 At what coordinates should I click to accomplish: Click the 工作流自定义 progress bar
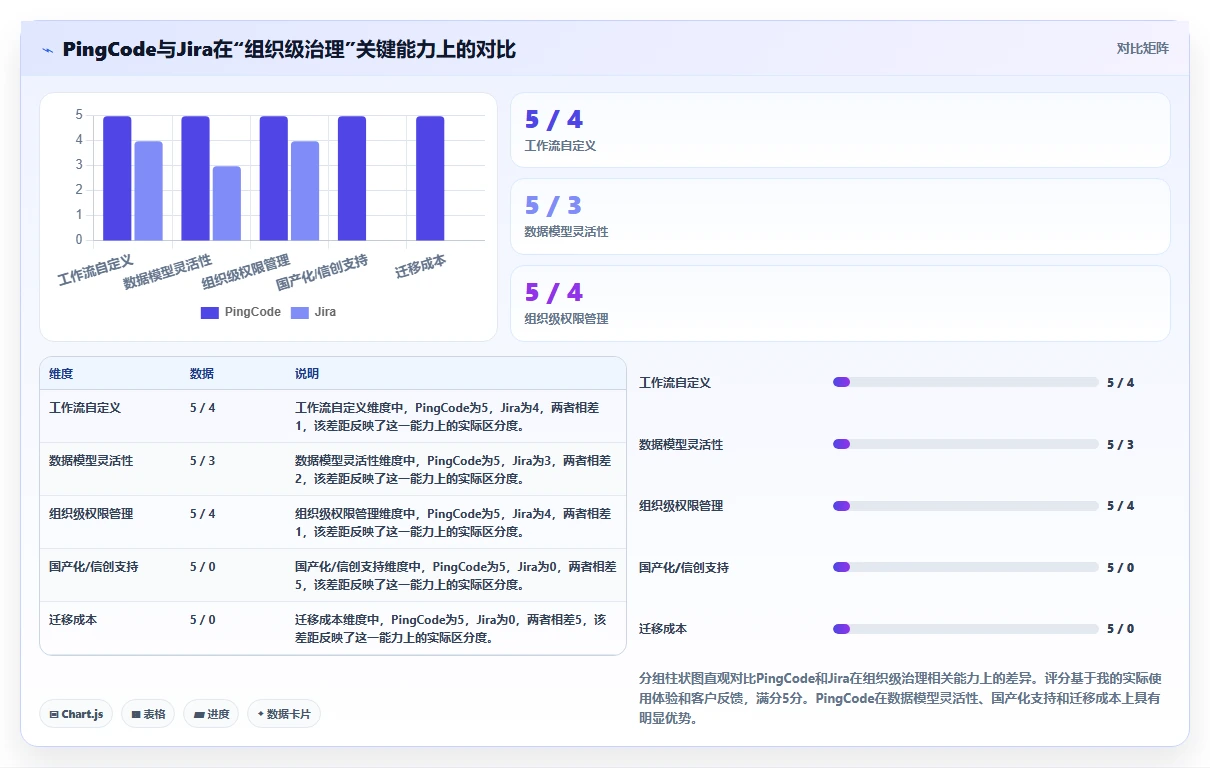pyautogui.click(x=965, y=382)
